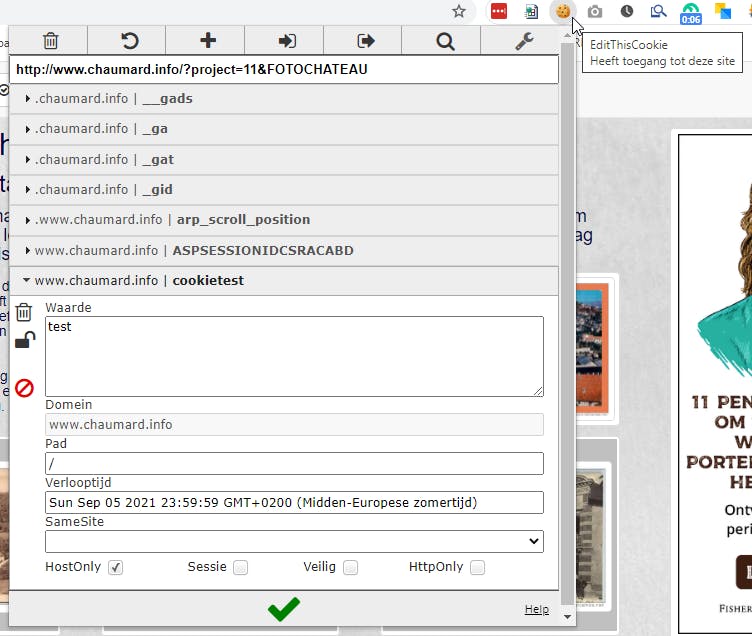This screenshot has height=636, width=752.
Task: Open the magnifier page search extension icon
Action: (658, 11)
